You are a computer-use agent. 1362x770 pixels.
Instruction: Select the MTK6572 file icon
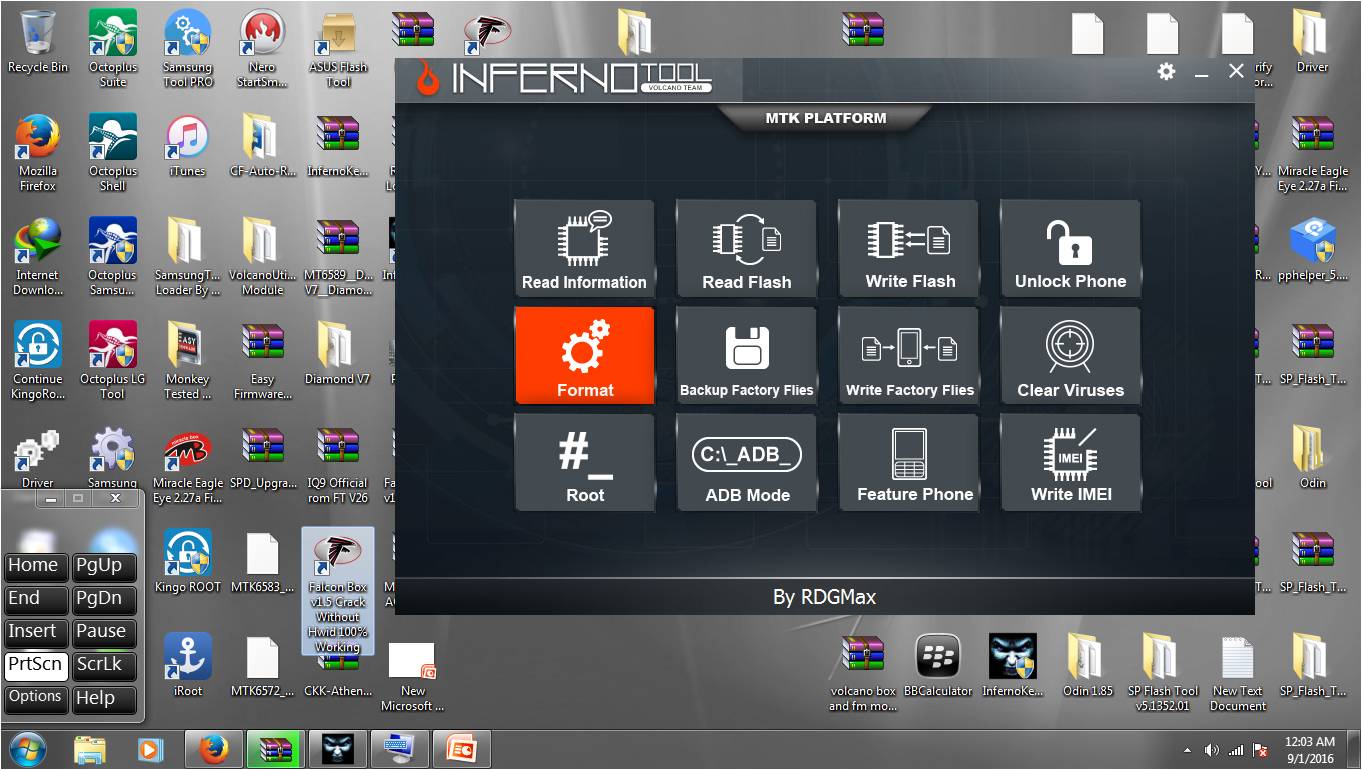262,666
